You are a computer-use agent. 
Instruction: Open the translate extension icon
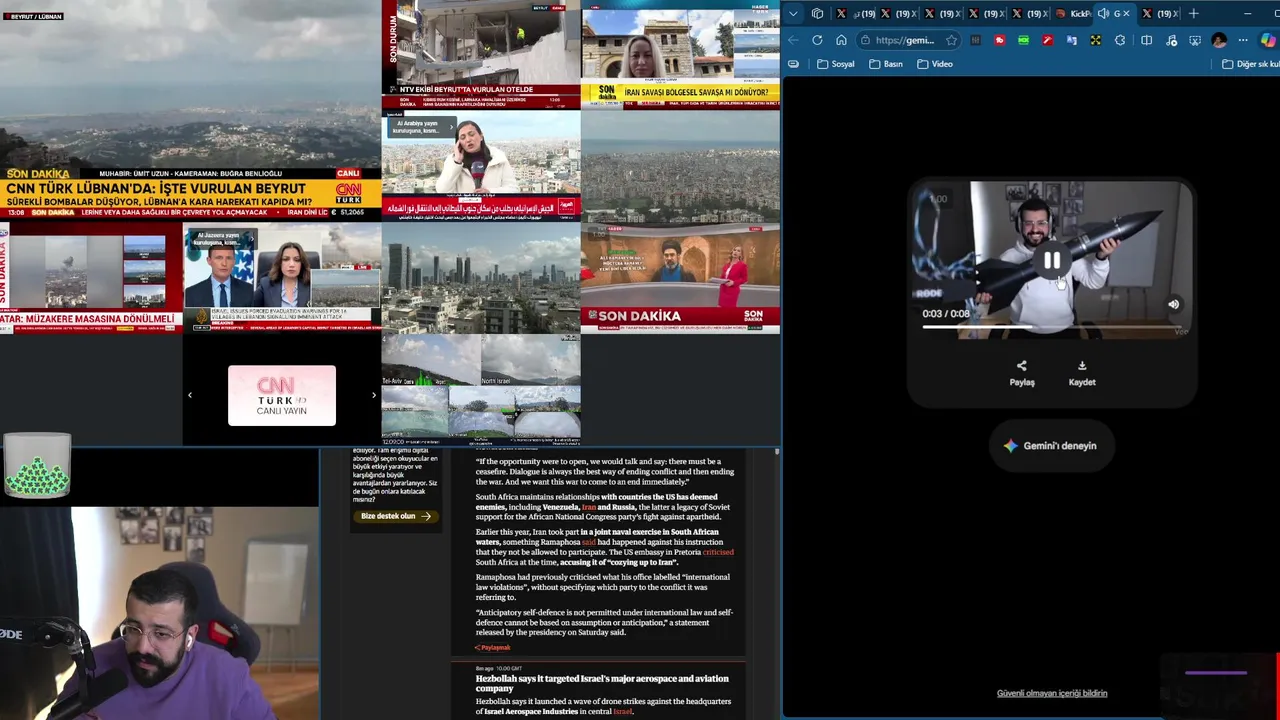(x=1071, y=40)
